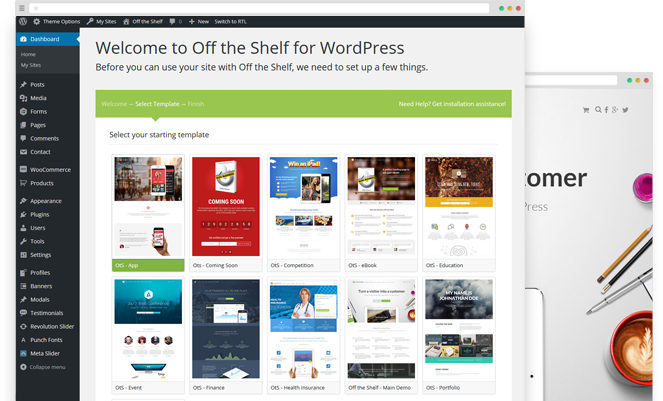Click the bookmark star in address bar
The height and width of the screenshot is (401, 663).
(36, 8)
